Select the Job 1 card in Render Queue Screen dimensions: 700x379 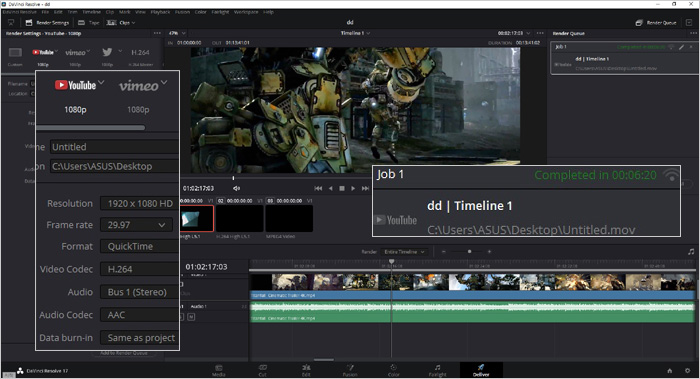point(624,58)
